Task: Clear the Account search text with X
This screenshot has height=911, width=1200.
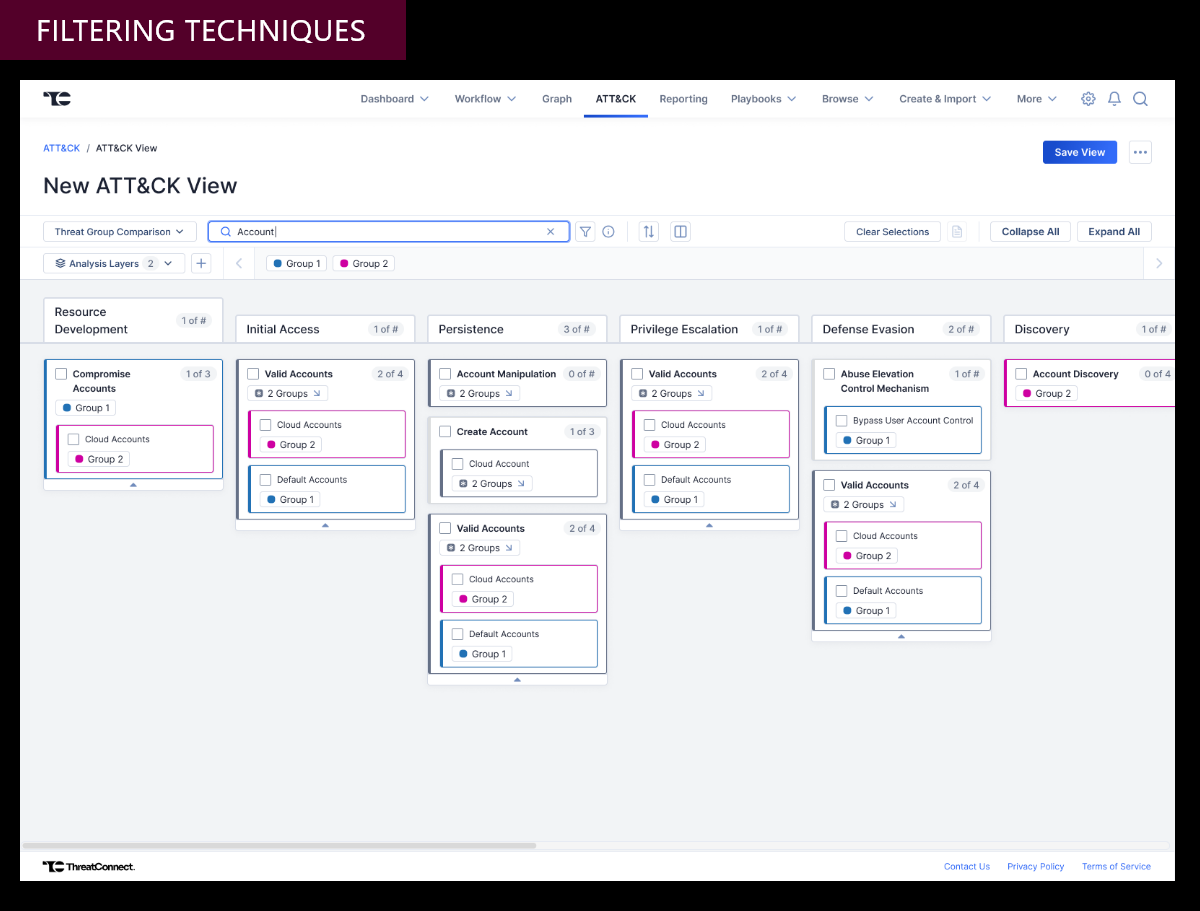Action: (550, 232)
